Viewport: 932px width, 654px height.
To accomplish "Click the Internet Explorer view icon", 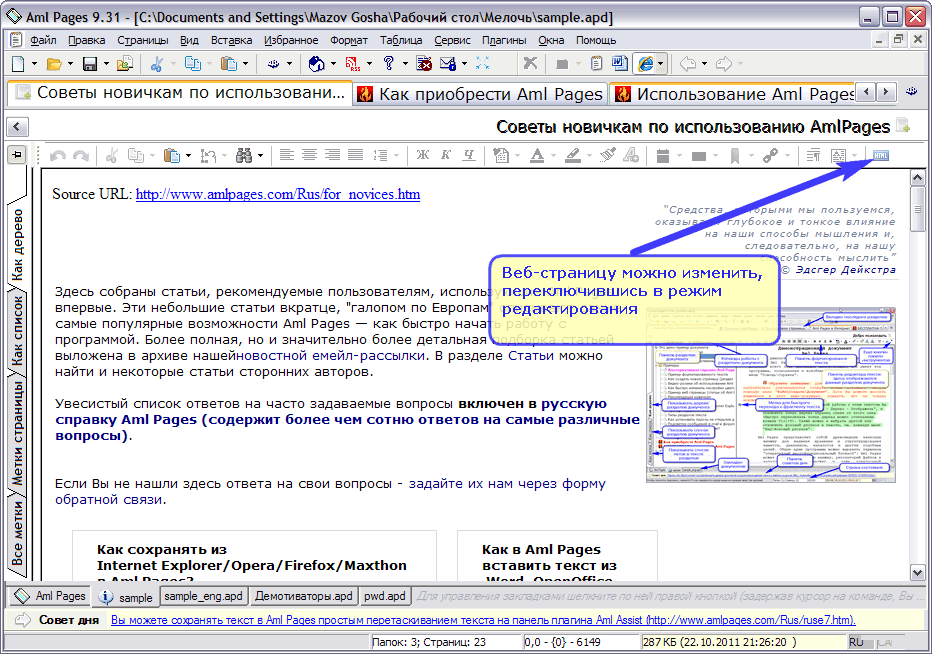I will click(646, 64).
